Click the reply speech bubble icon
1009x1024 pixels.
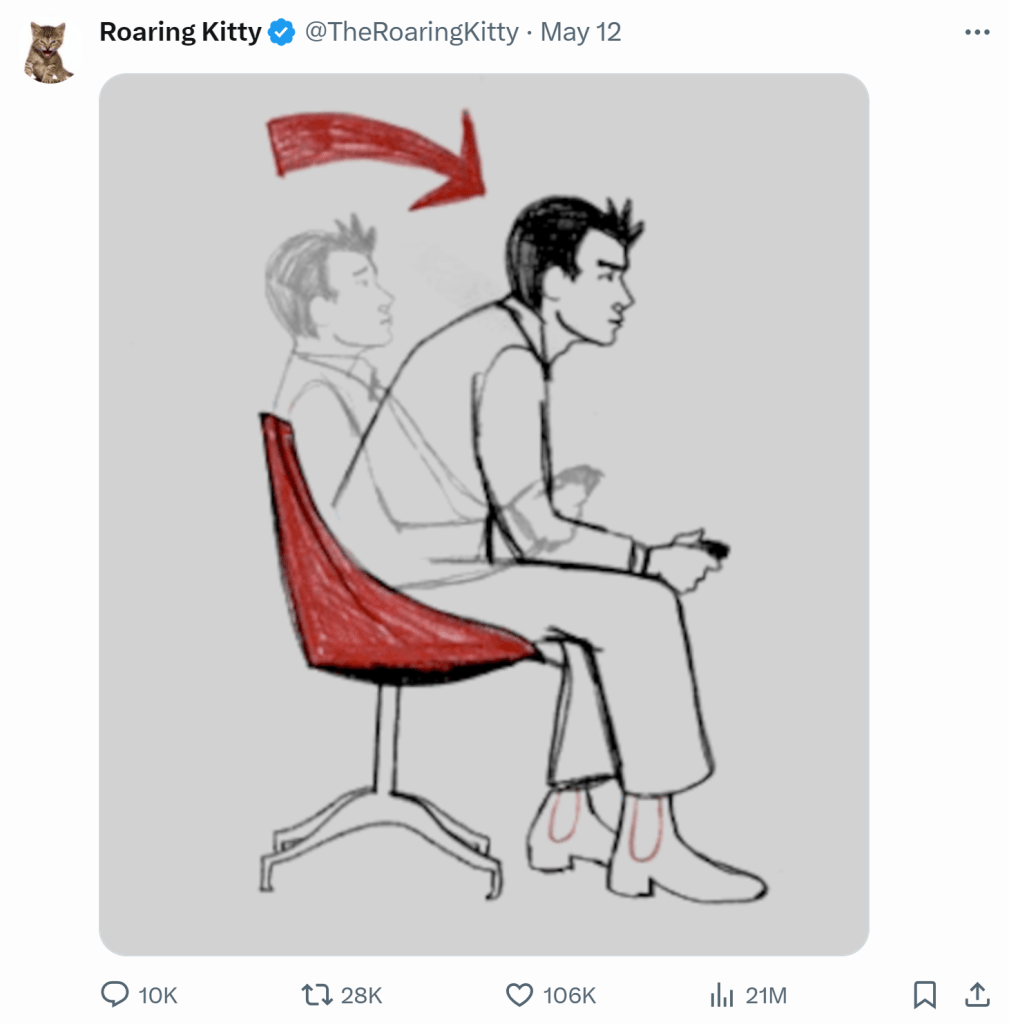pyautogui.click(x=116, y=994)
